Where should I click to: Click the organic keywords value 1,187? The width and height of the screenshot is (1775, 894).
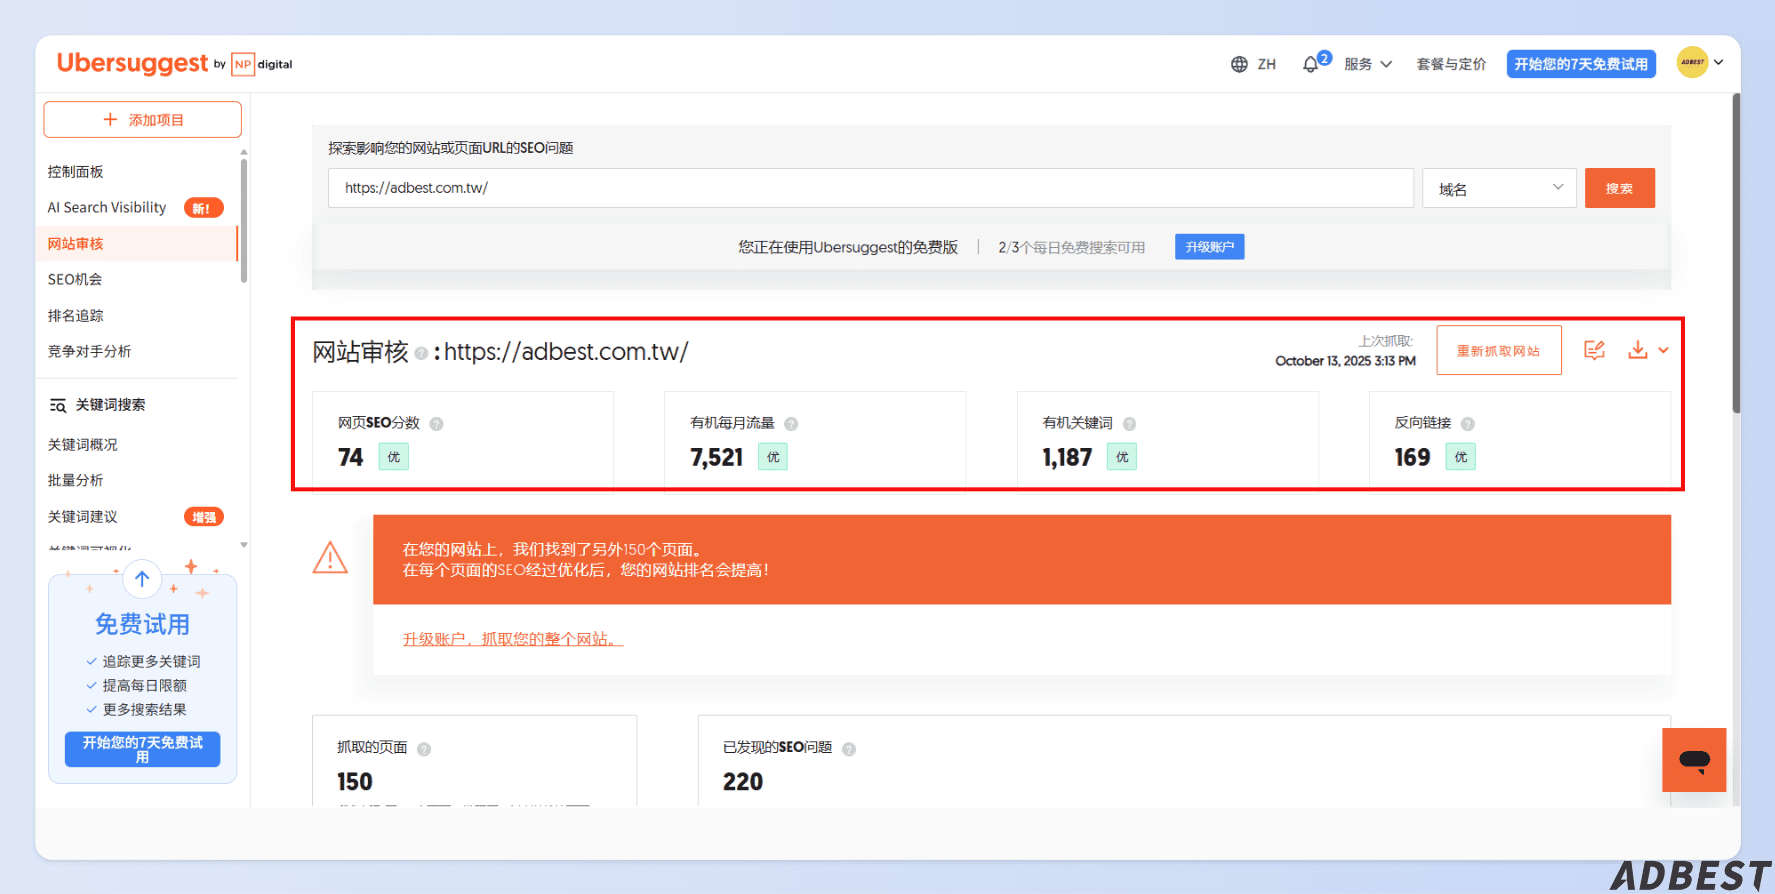1067,458
